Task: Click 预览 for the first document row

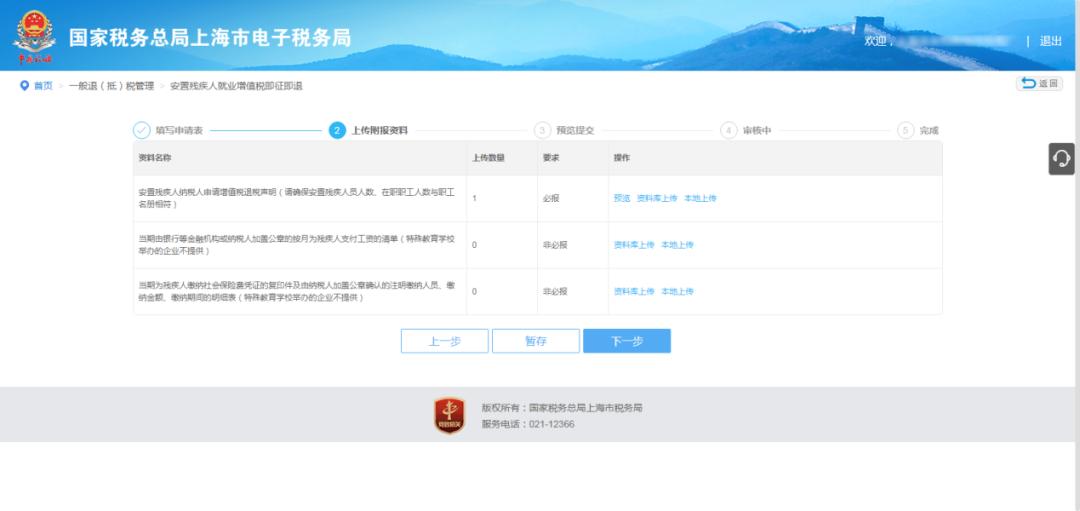Action: [x=622, y=198]
